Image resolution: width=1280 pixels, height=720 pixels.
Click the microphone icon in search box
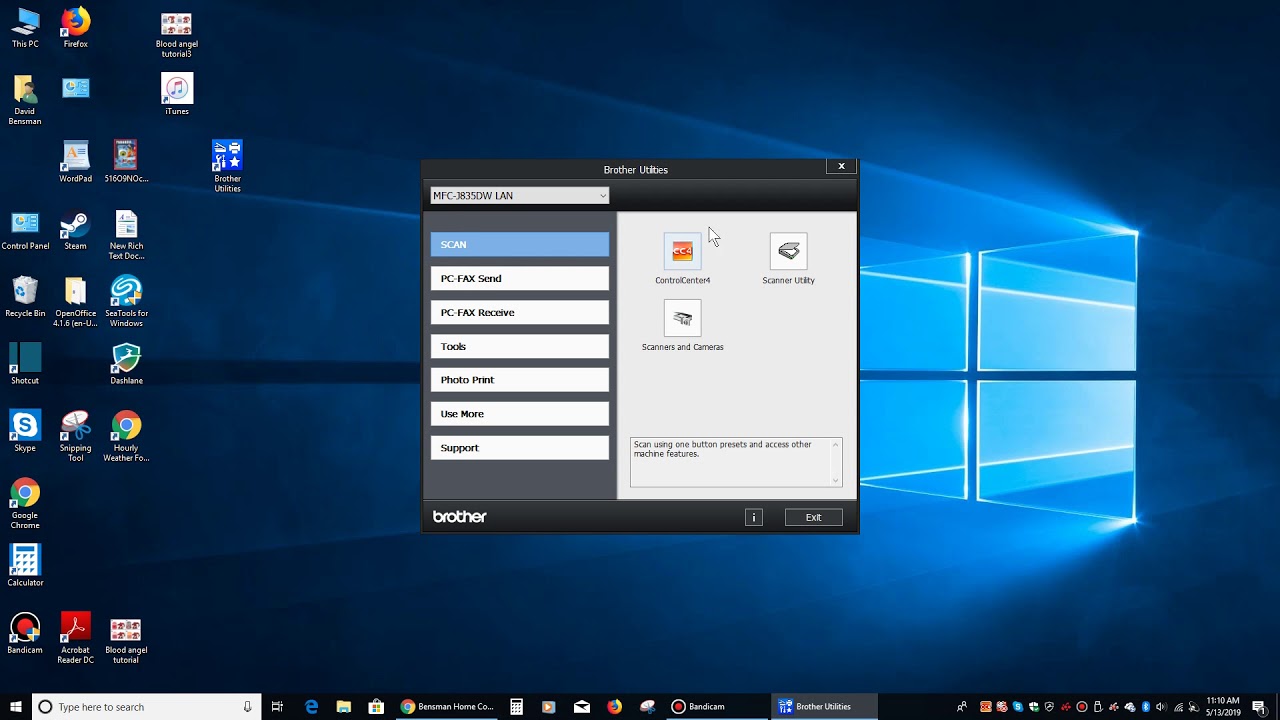[x=247, y=707]
